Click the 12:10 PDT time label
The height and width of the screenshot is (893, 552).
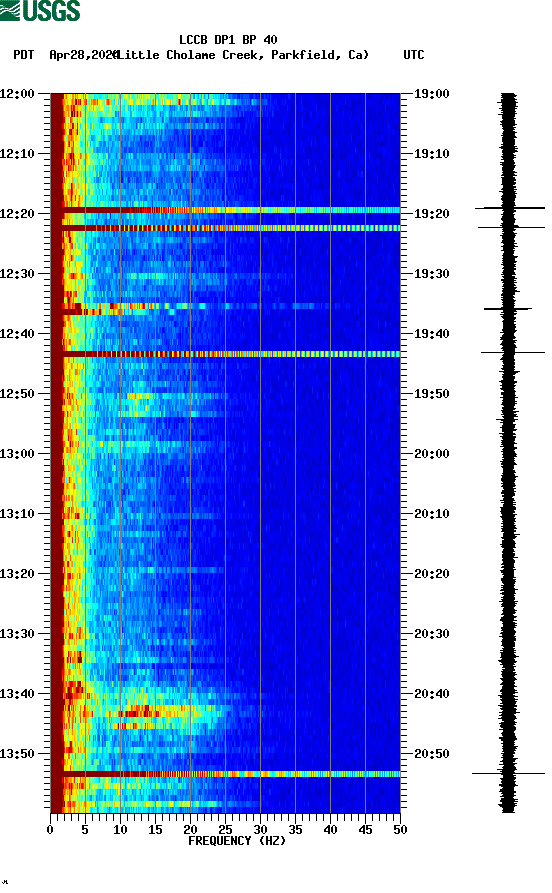pyautogui.click(x=17, y=154)
